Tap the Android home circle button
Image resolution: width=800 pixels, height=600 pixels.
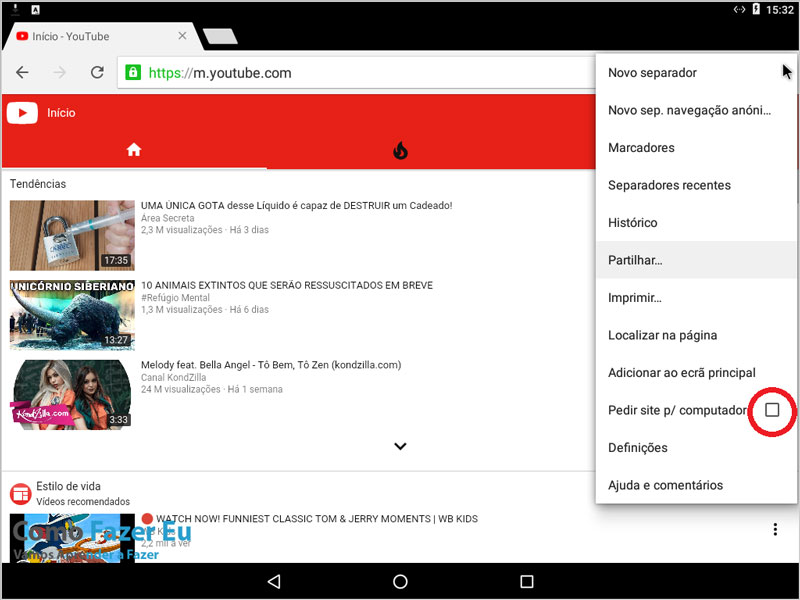(400, 581)
